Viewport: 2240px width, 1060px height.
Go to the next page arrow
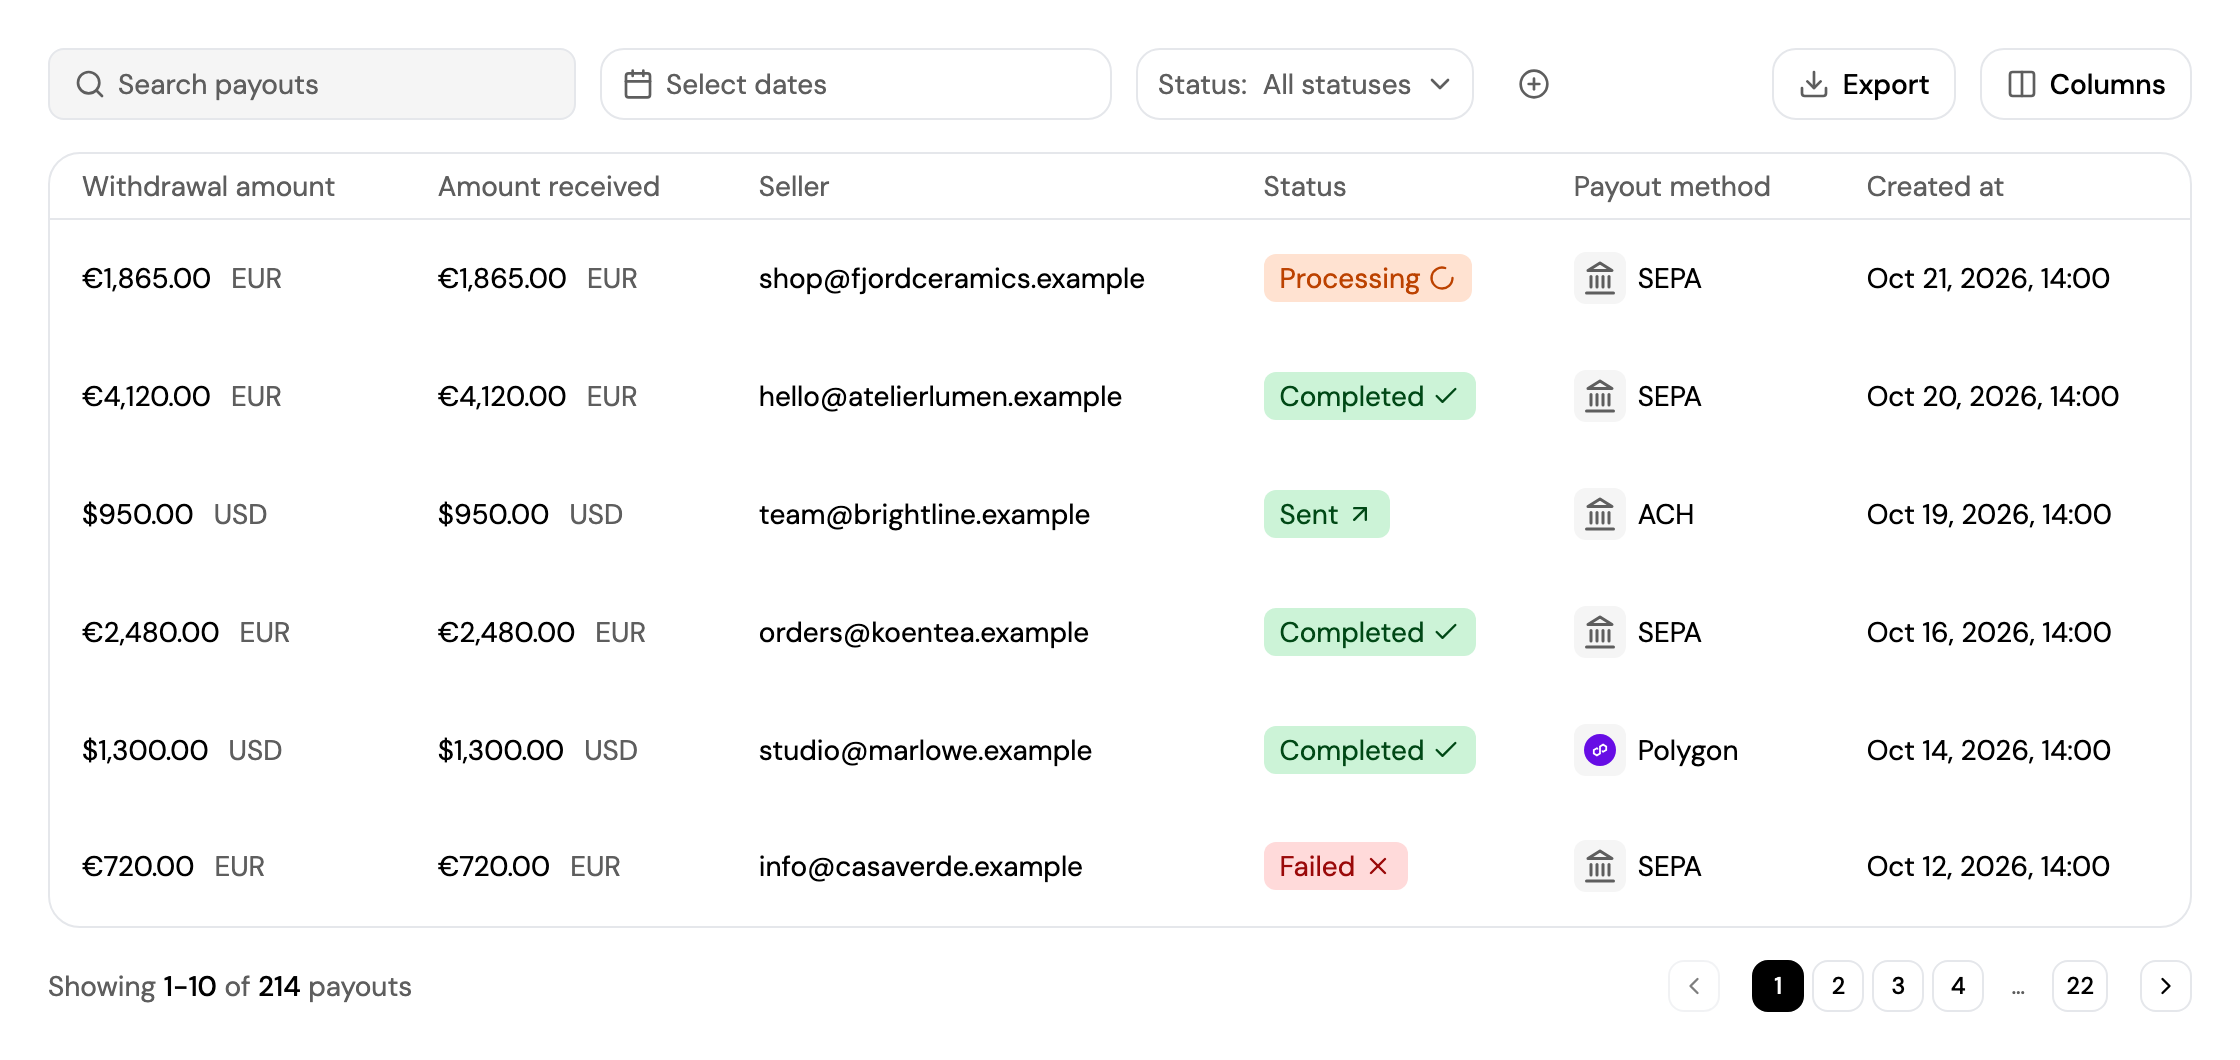(x=2165, y=986)
